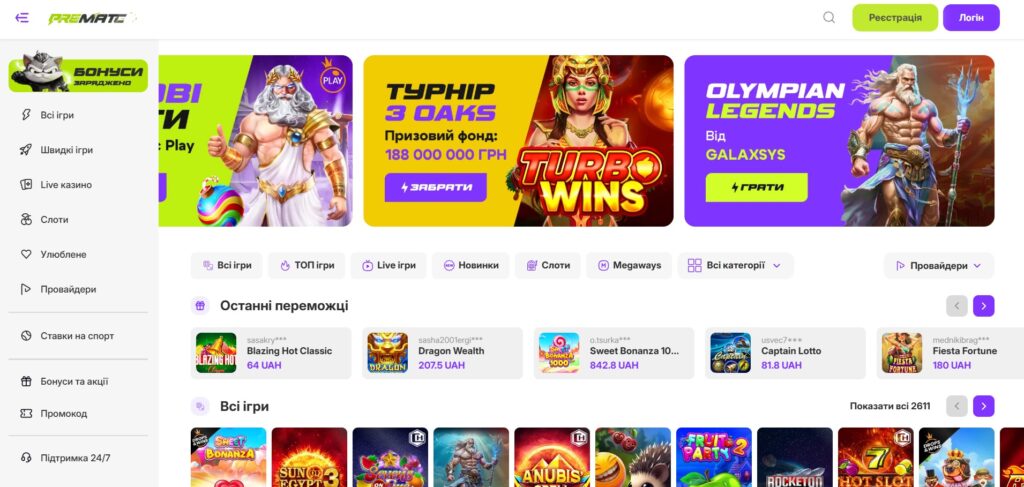Select the ТОП ігри category tab
This screenshot has width=1024, height=487.
[x=306, y=266]
